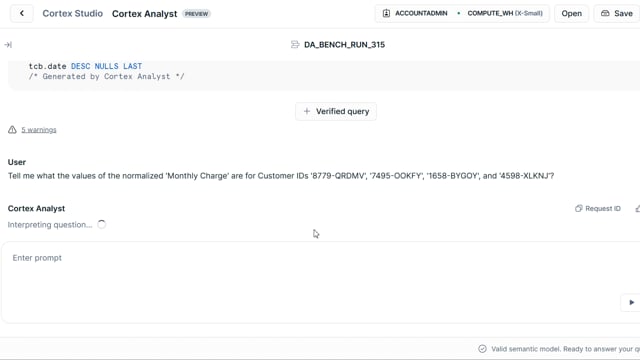The image size is (640, 360).
Task: Expand the collapsed side panel icon
Action: 8,45
